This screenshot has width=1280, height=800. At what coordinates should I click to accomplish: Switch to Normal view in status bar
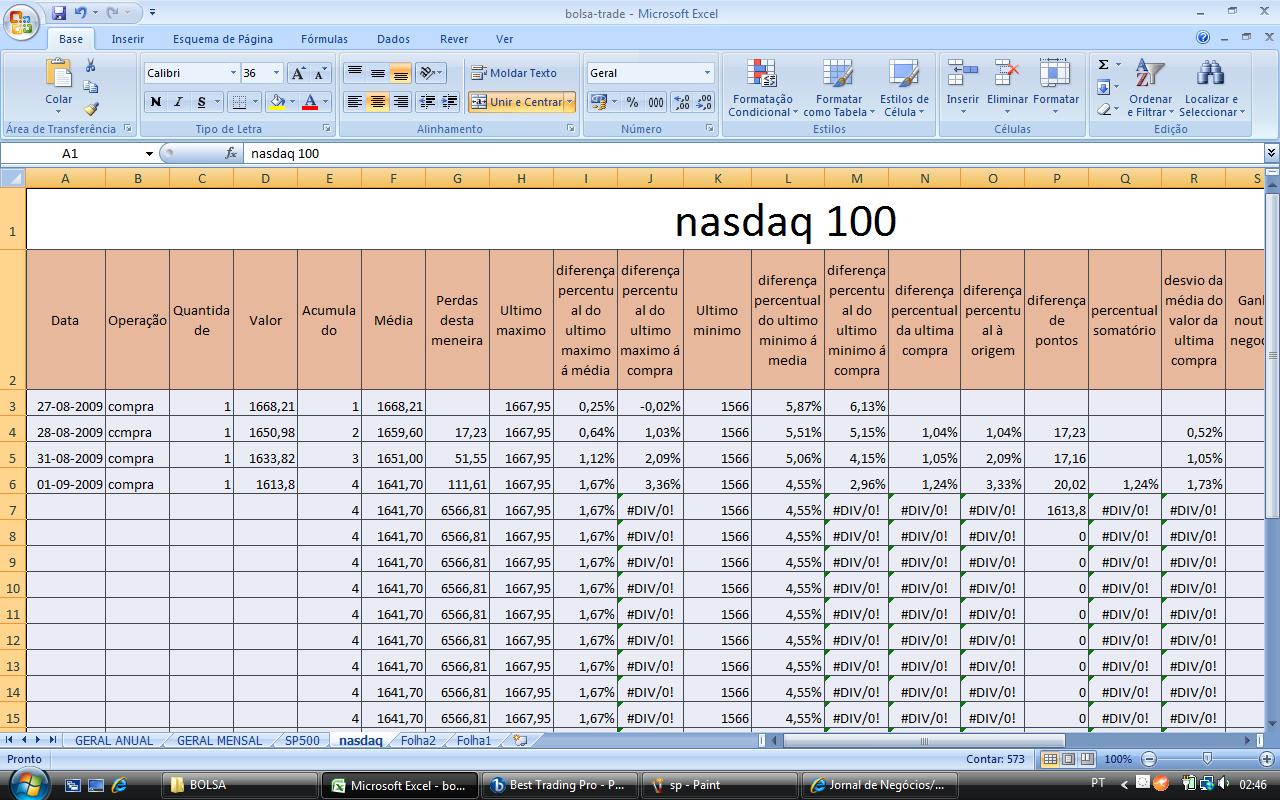(x=1050, y=759)
